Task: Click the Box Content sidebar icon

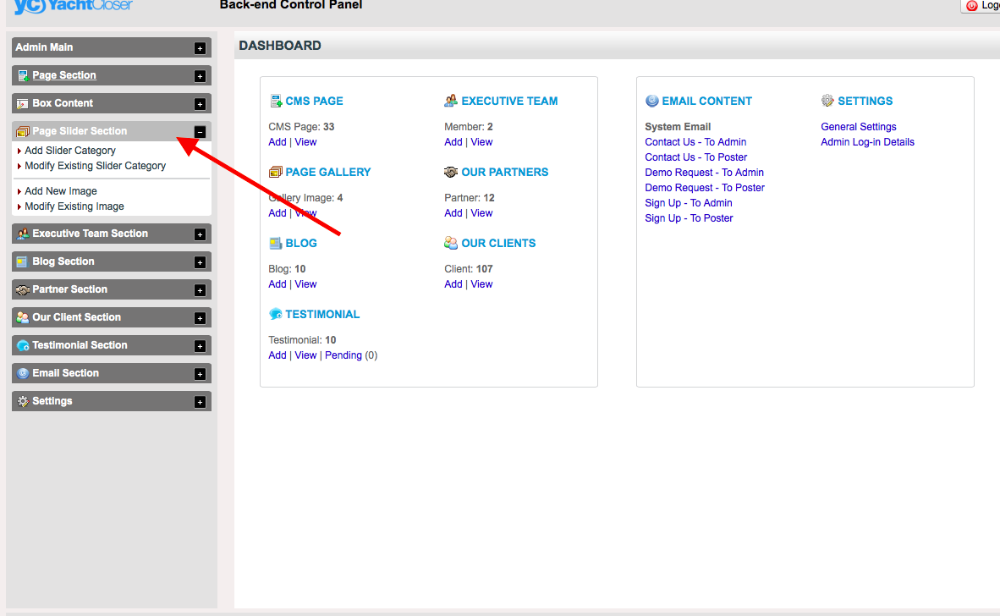Action: tap(23, 103)
